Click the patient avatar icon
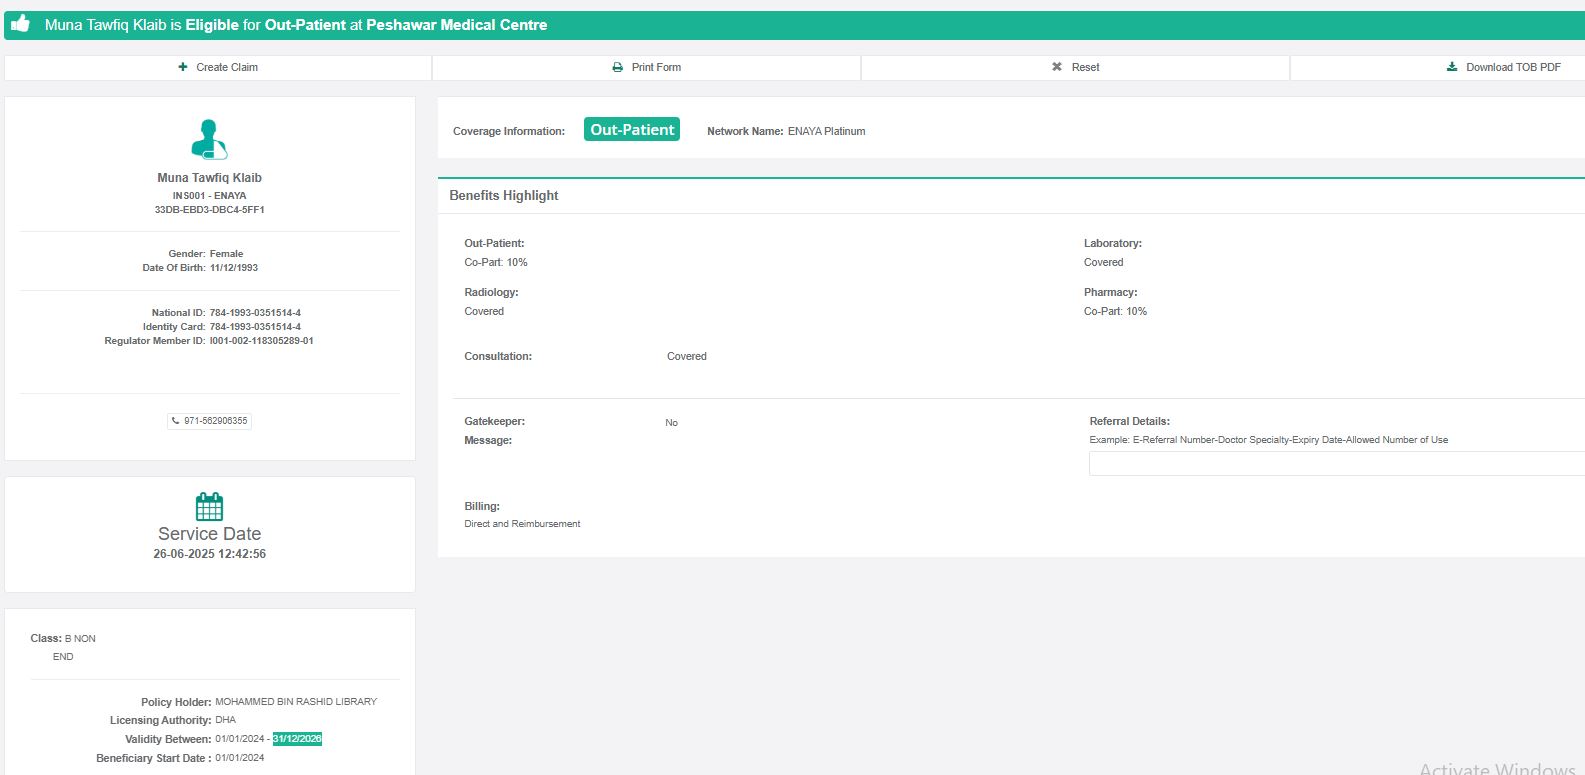 [209, 140]
